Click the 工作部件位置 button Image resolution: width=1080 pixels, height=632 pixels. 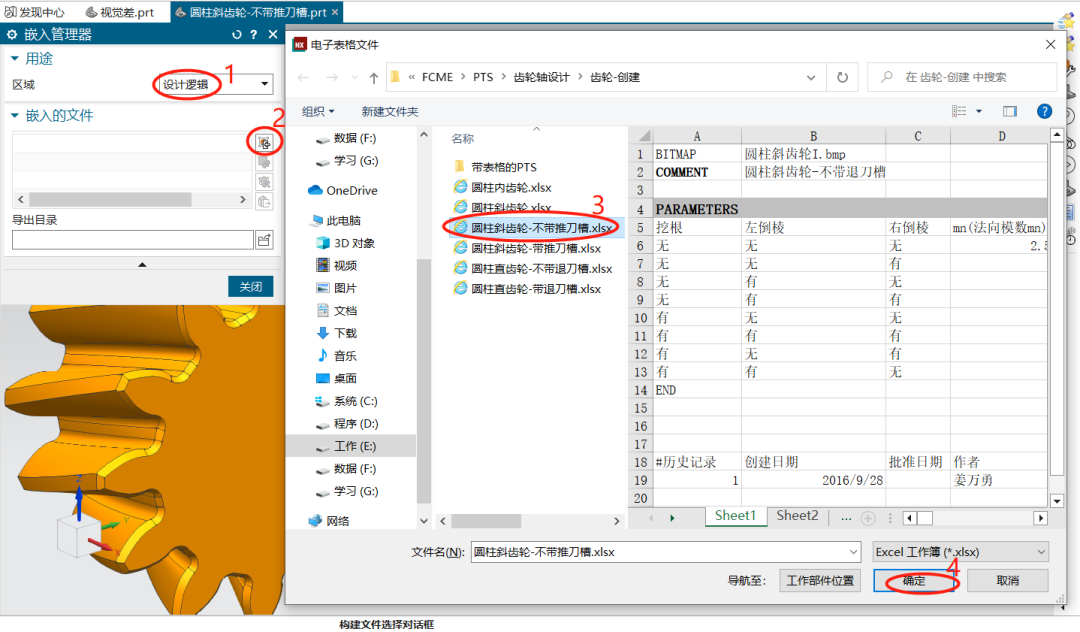pyautogui.click(x=820, y=581)
